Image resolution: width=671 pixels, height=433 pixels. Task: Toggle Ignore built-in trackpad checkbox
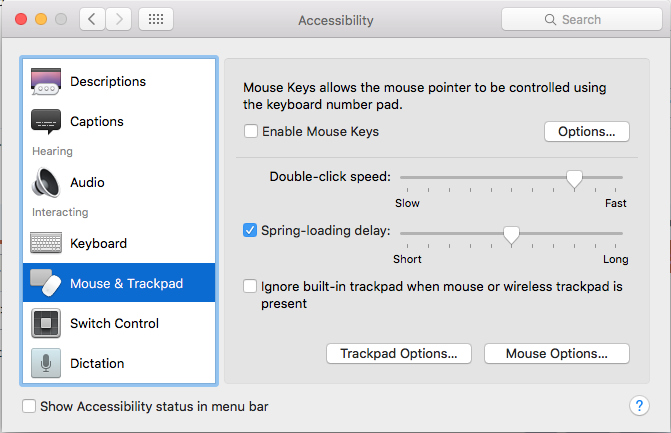click(x=251, y=286)
